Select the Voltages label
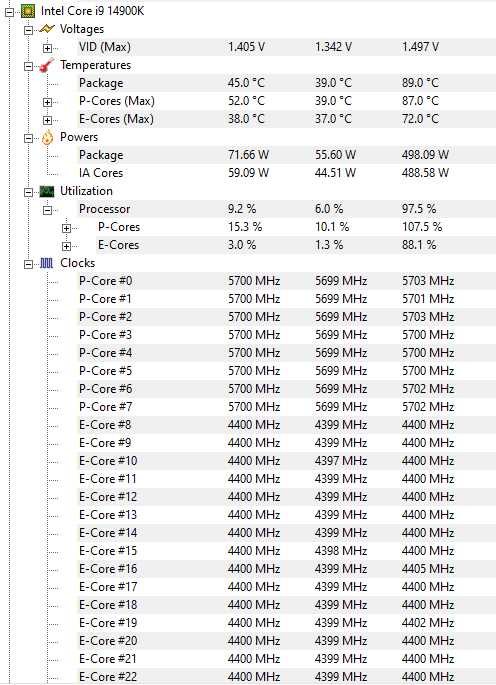Image resolution: width=496 pixels, height=685 pixels. tap(82, 29)
